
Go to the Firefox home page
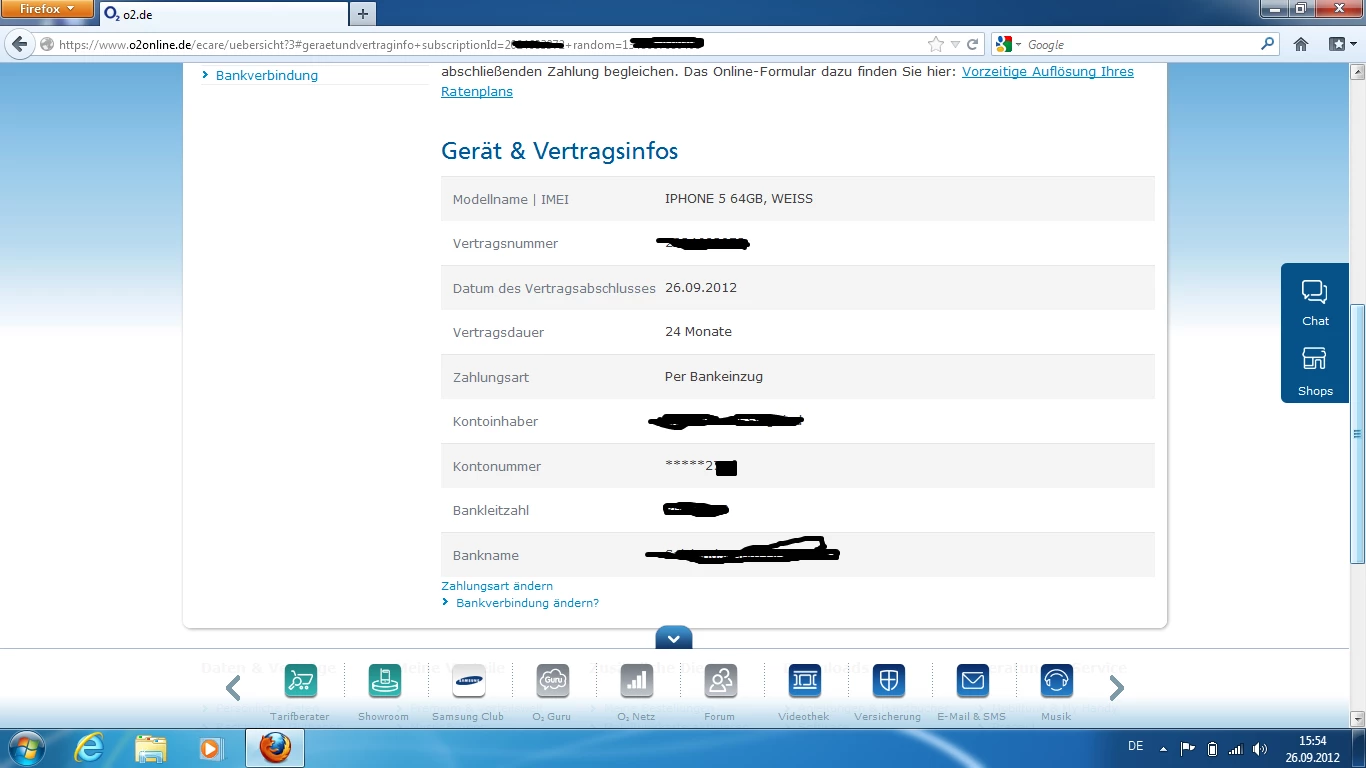click(1301, 44)
